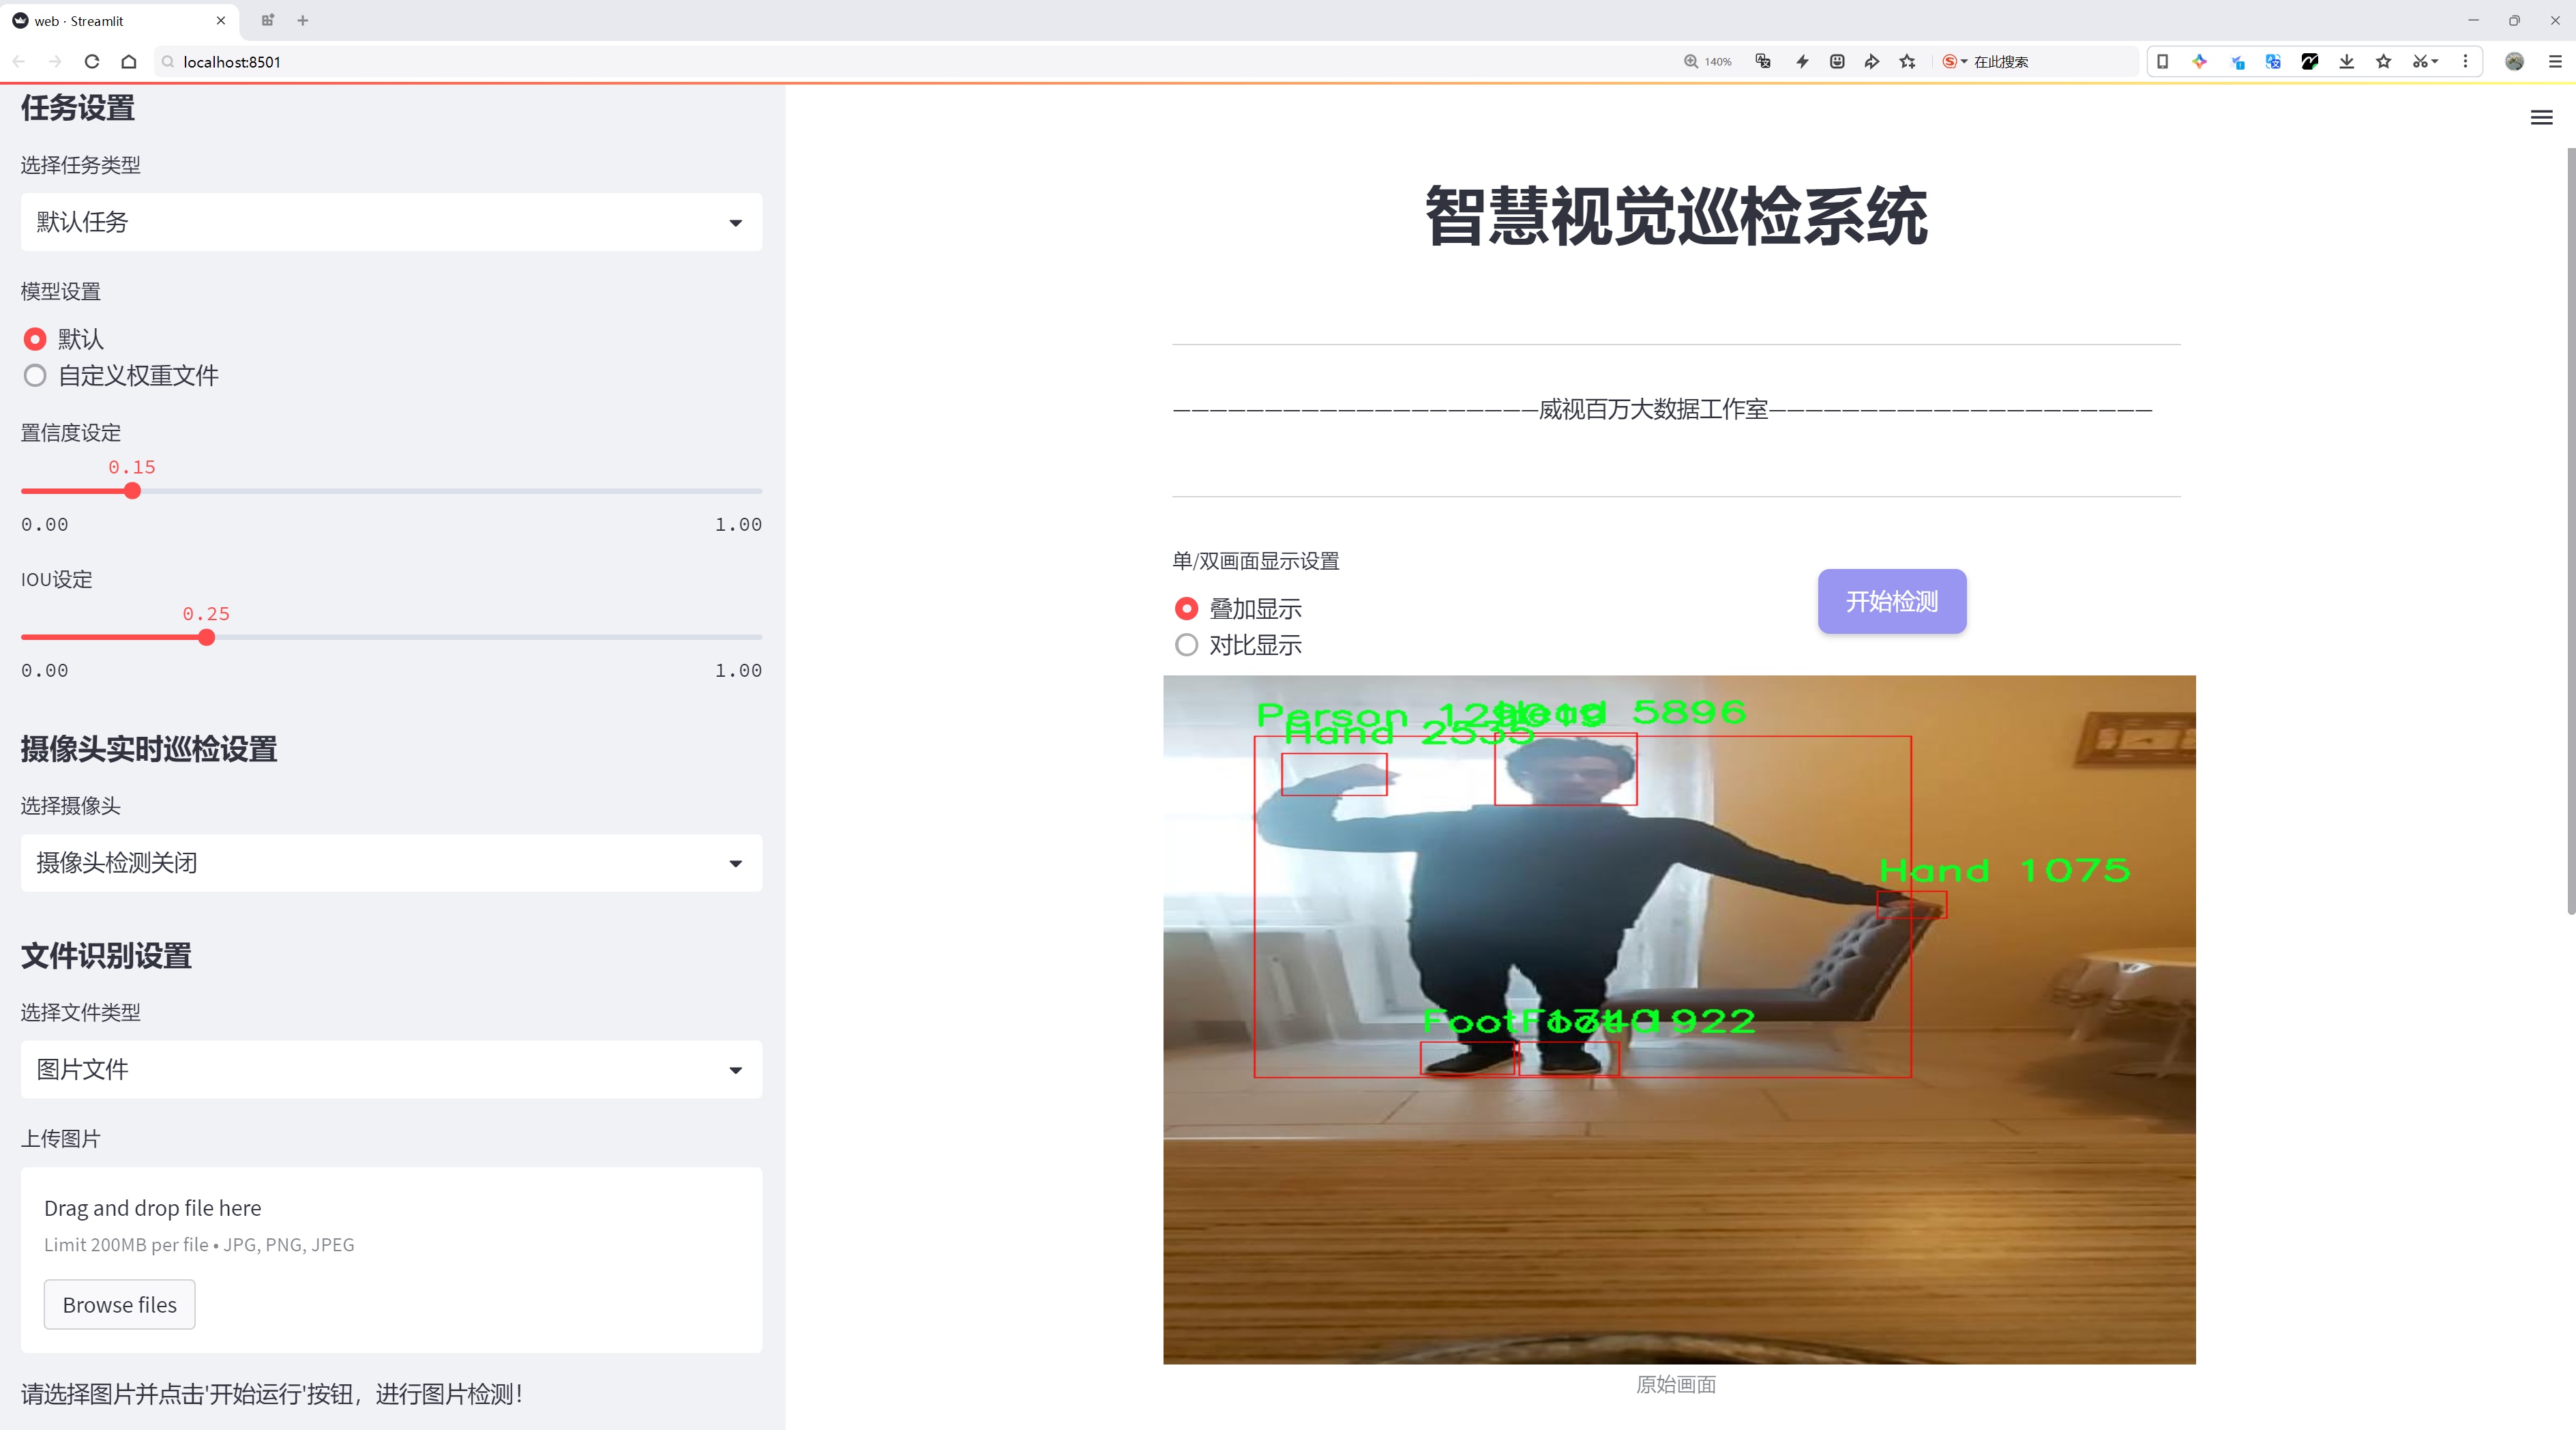Screen dimensions: 2576x1430
Task: Expand the 选择摄像头 dropdown
Action: (x=391, y=863)
